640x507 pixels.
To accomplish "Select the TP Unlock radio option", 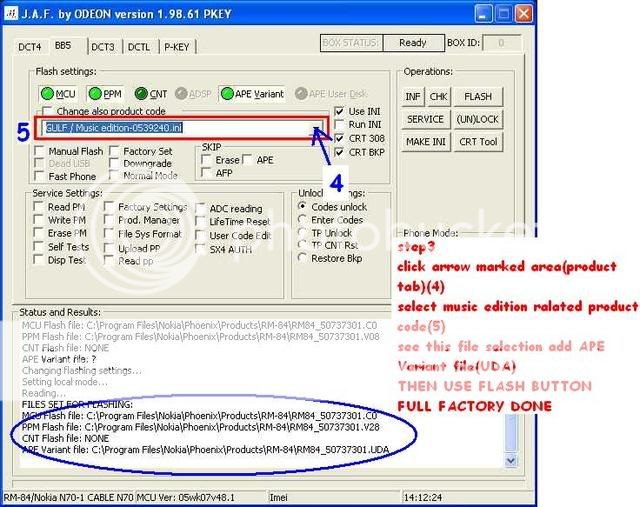I will (302, 233).
